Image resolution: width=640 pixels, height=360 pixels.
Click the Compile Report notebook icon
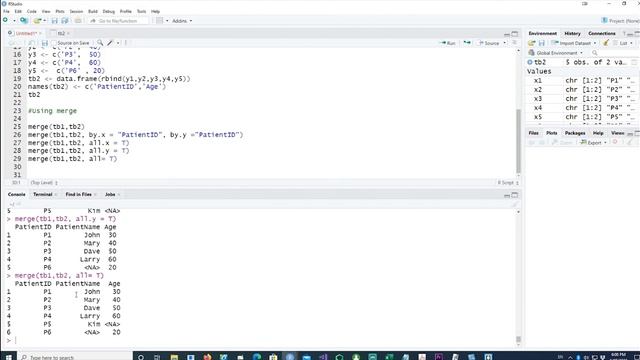pyautogui.click(x=126, y=43)
